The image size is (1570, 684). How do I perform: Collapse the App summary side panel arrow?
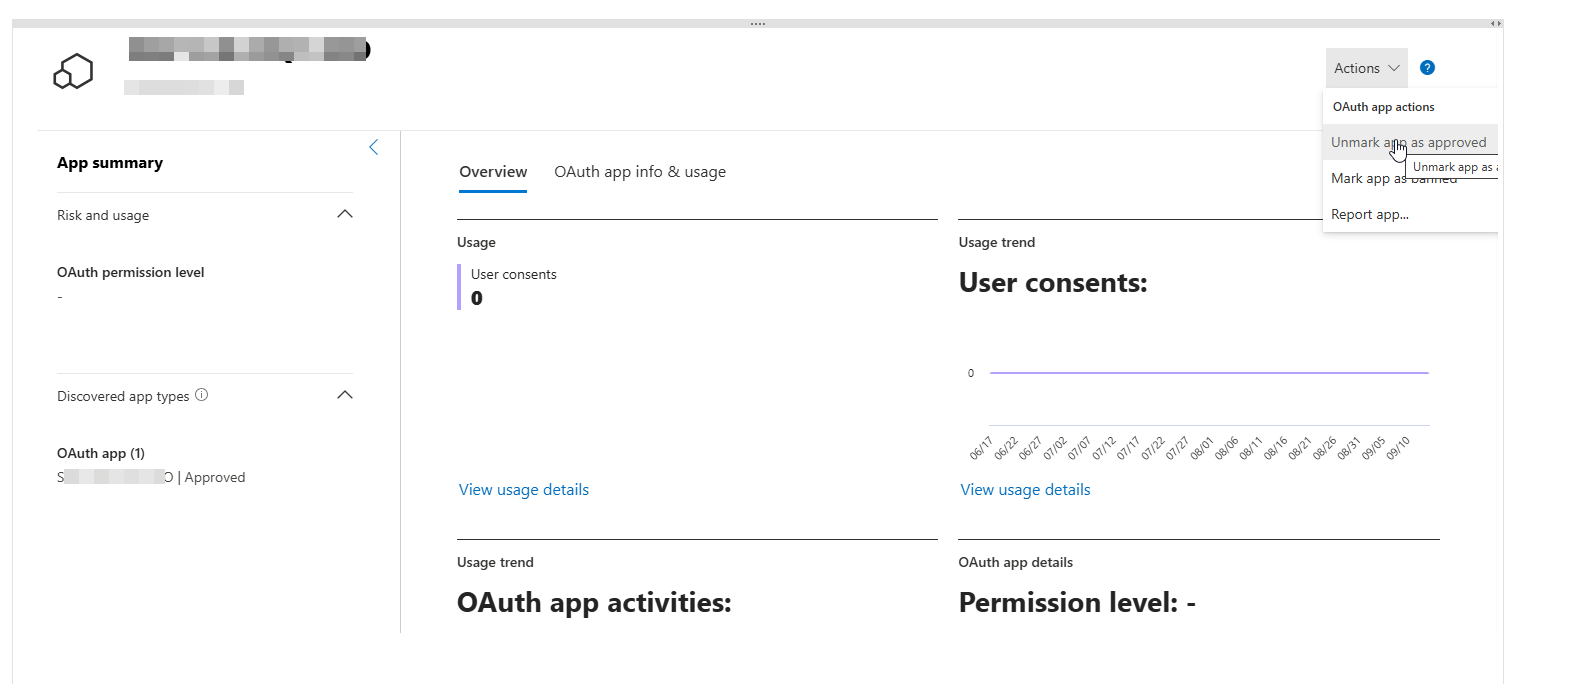coord(374,147)
